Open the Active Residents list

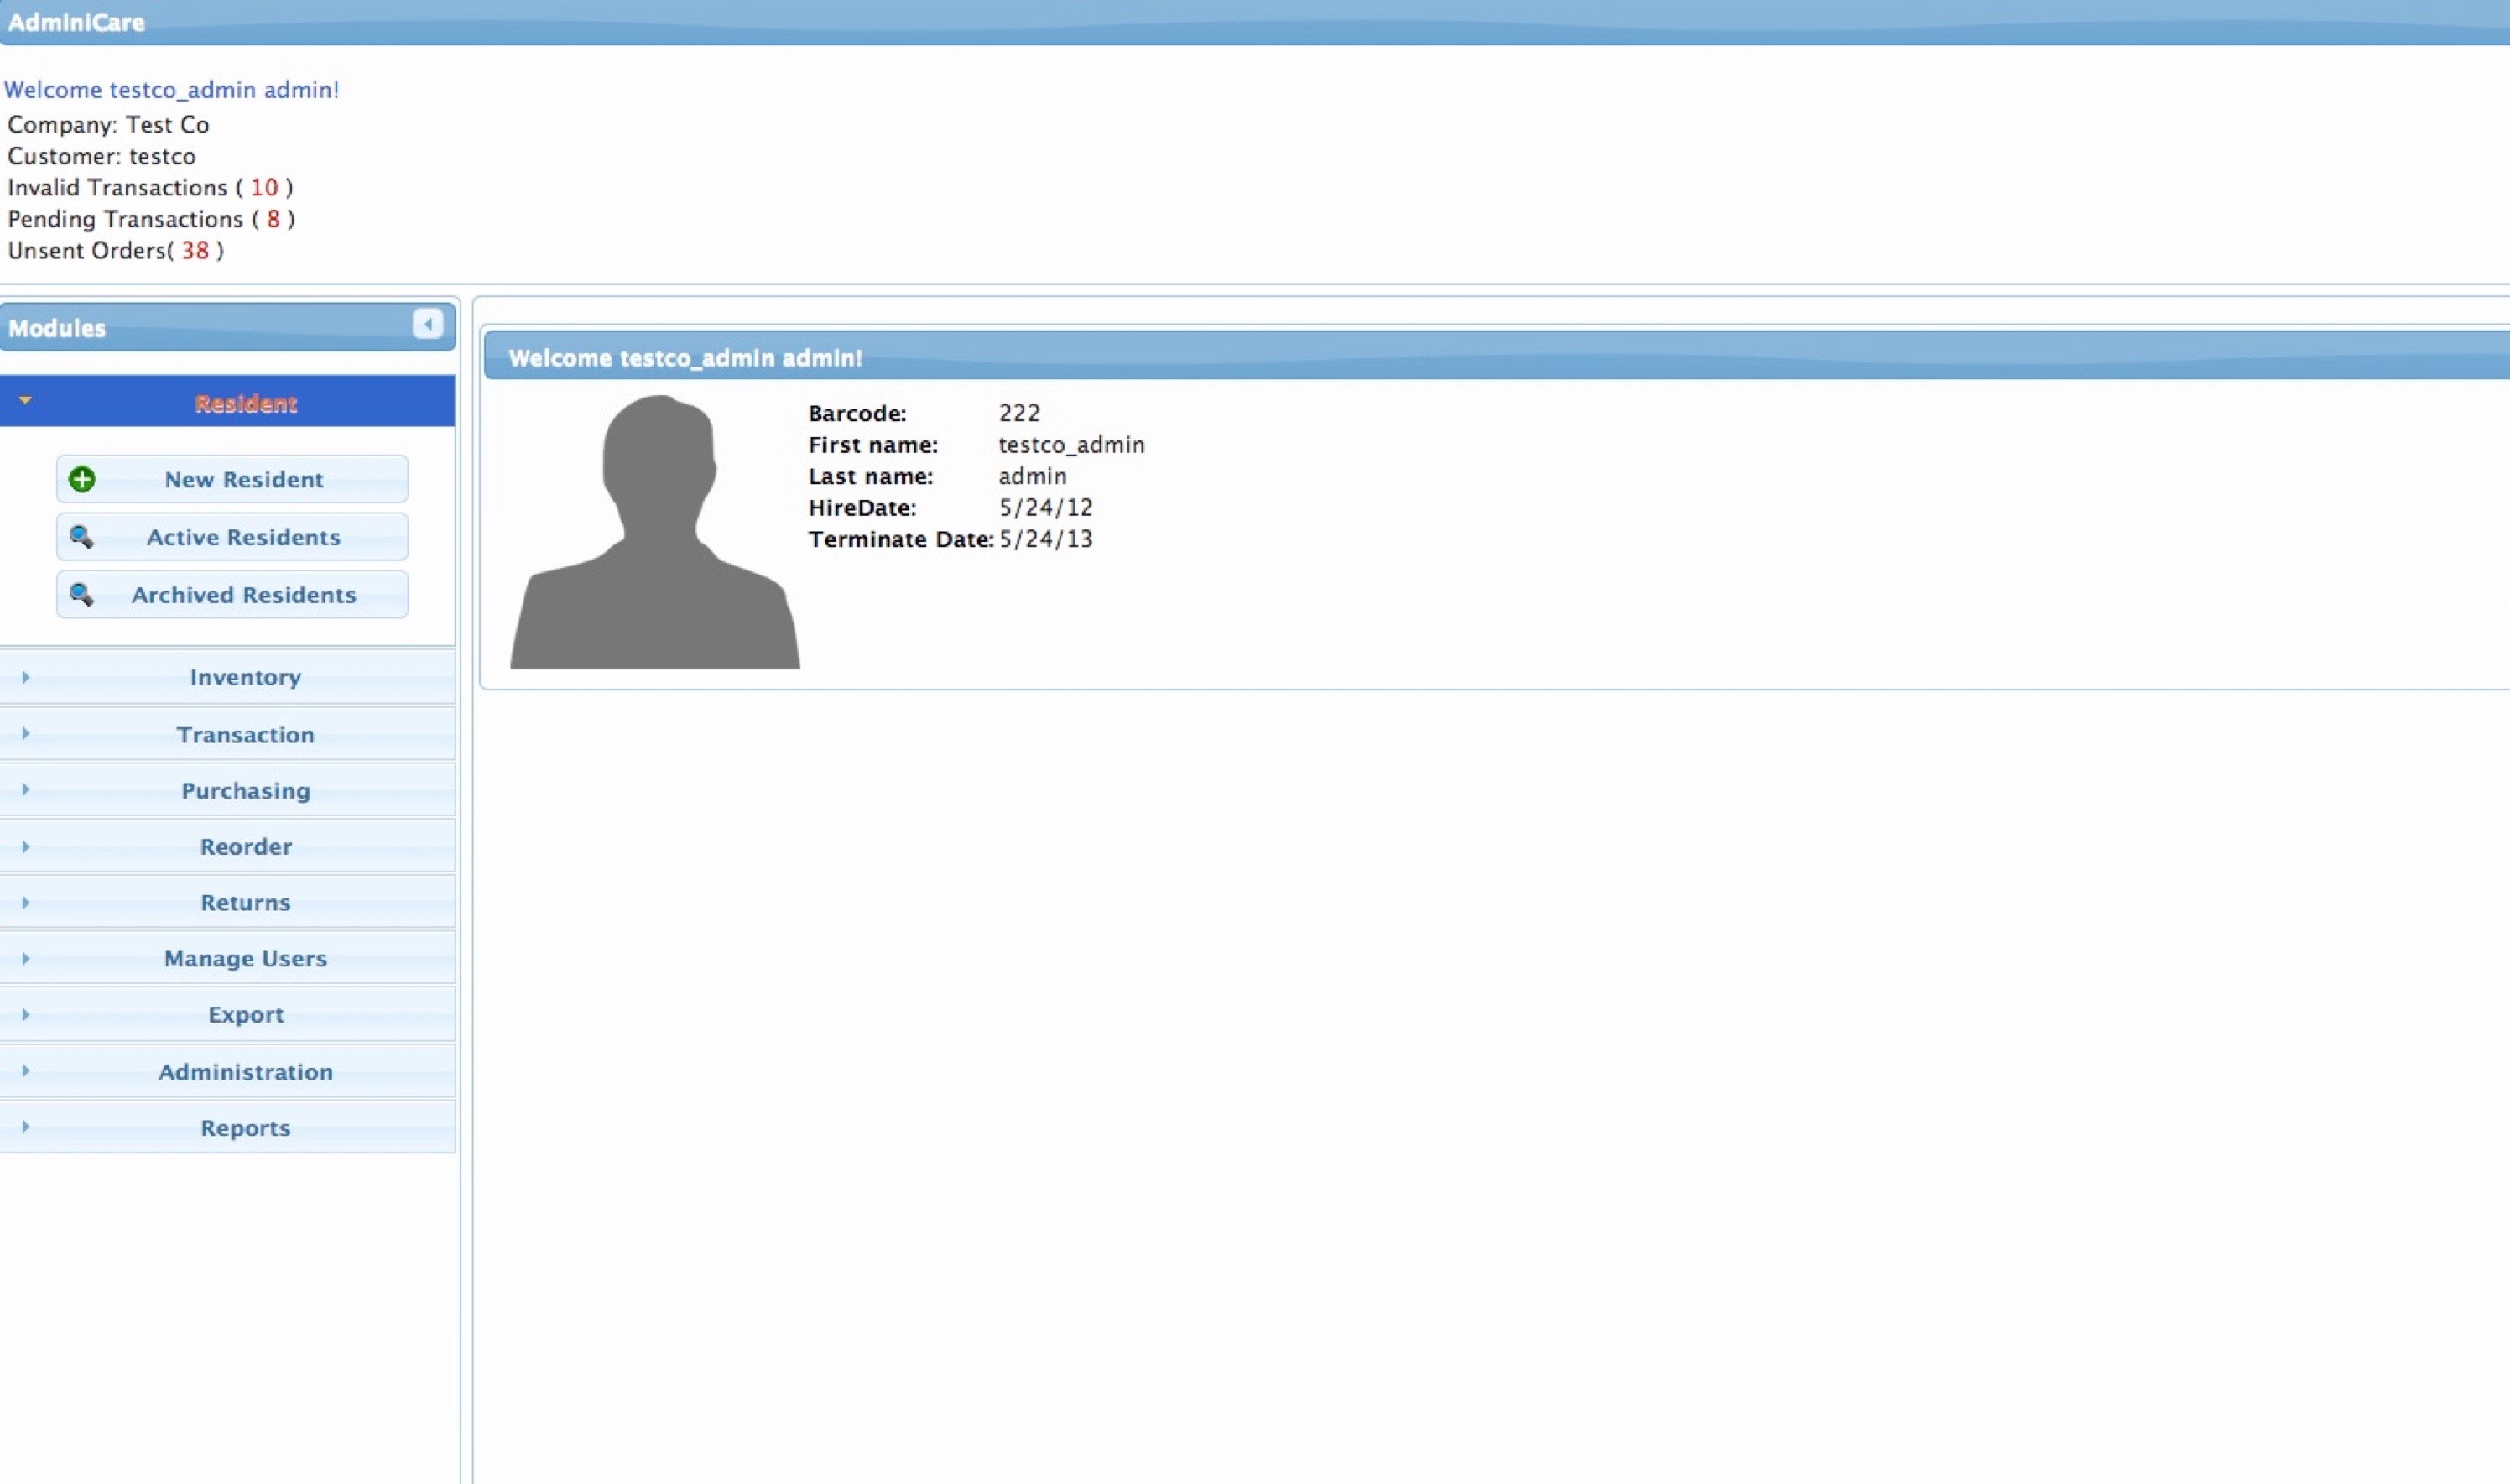tap(243, 537)
